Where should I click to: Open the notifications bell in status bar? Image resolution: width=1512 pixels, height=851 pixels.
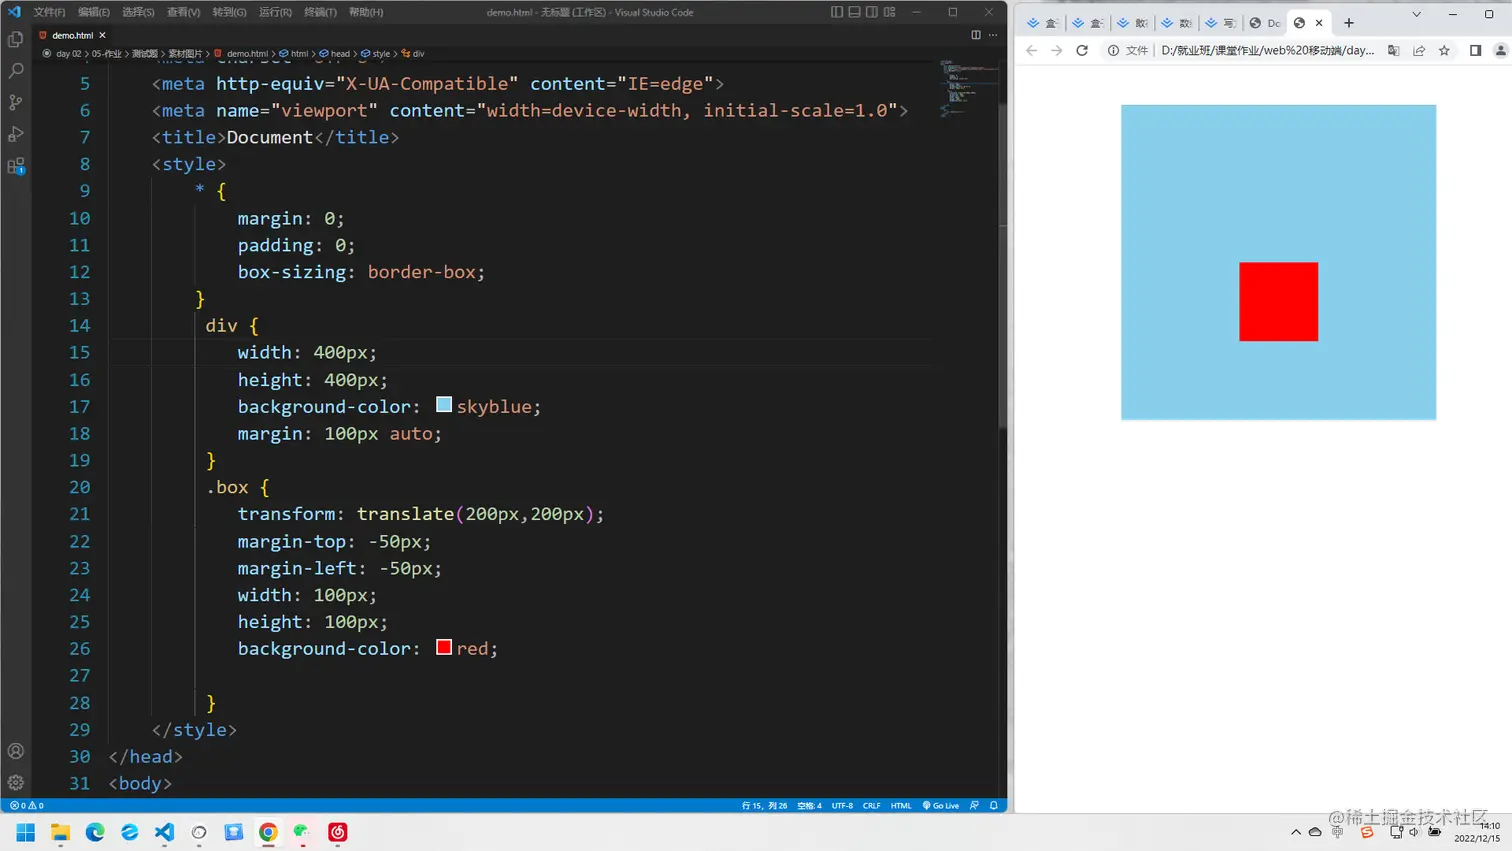pyautogui.click(x=994, y=805)
